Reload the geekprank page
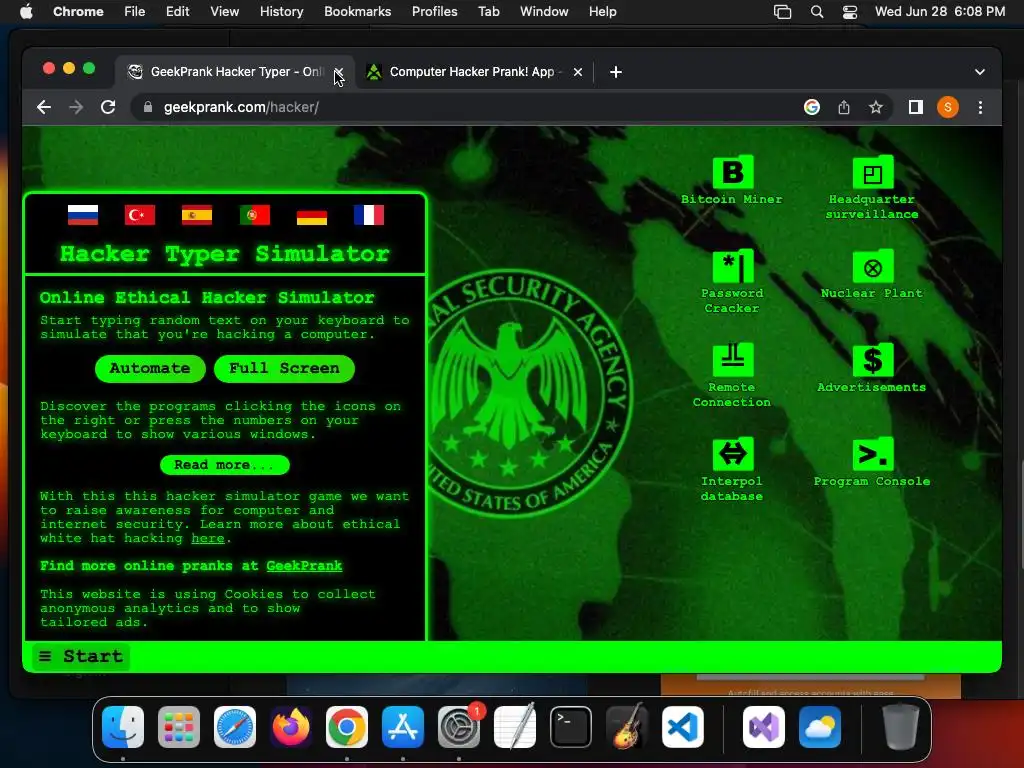1024x768 pixels. [108, 107]
